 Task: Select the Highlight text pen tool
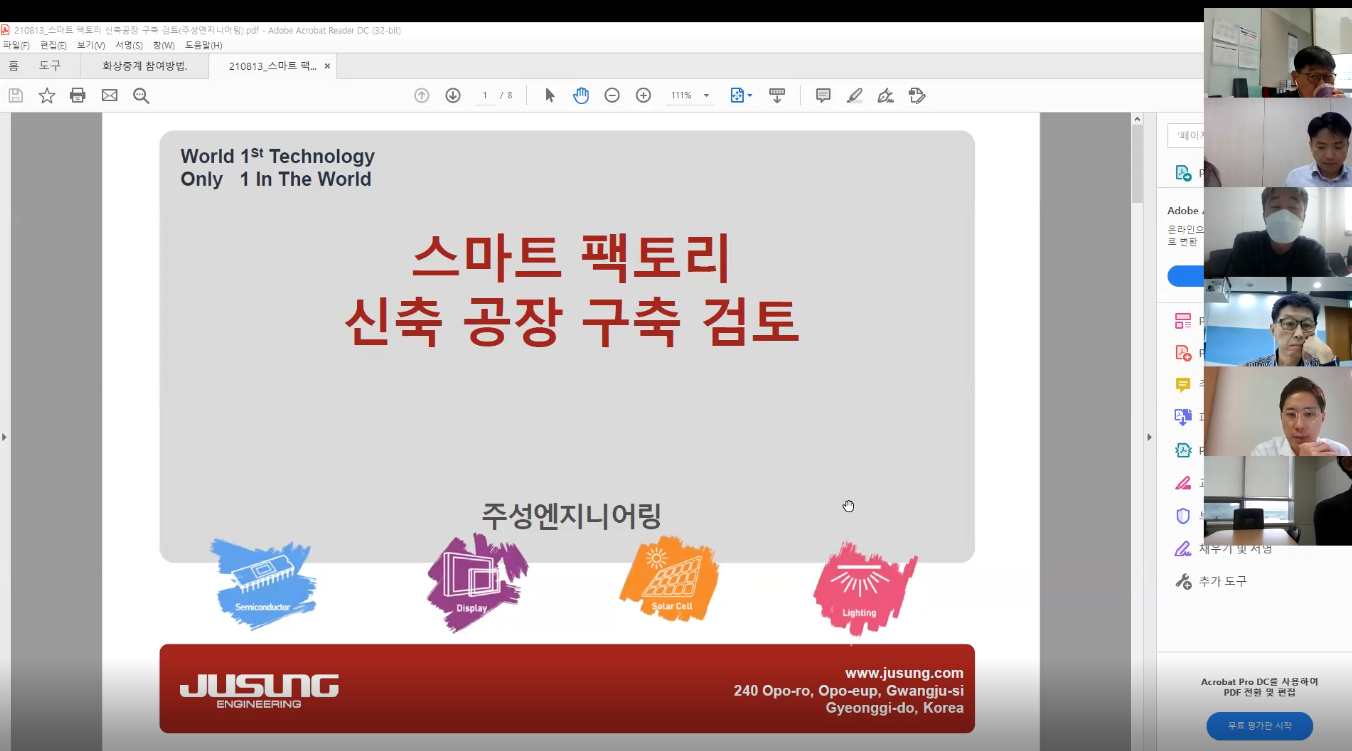tap(854, 95)
